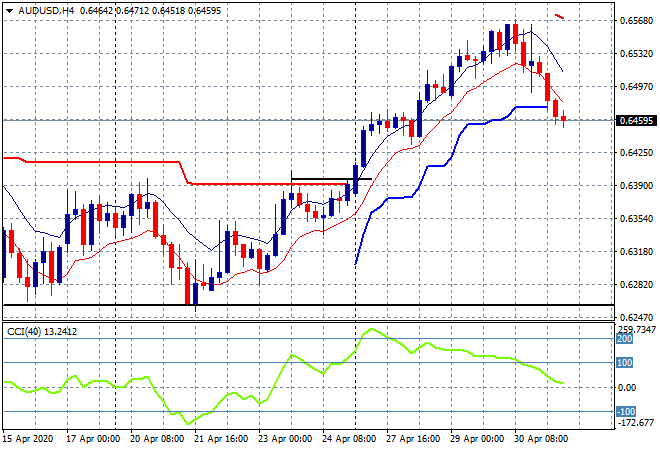Click the last red candle at the current price
Image resolution: width=660 pixels, height=450 pixels.
coord(564,119)
